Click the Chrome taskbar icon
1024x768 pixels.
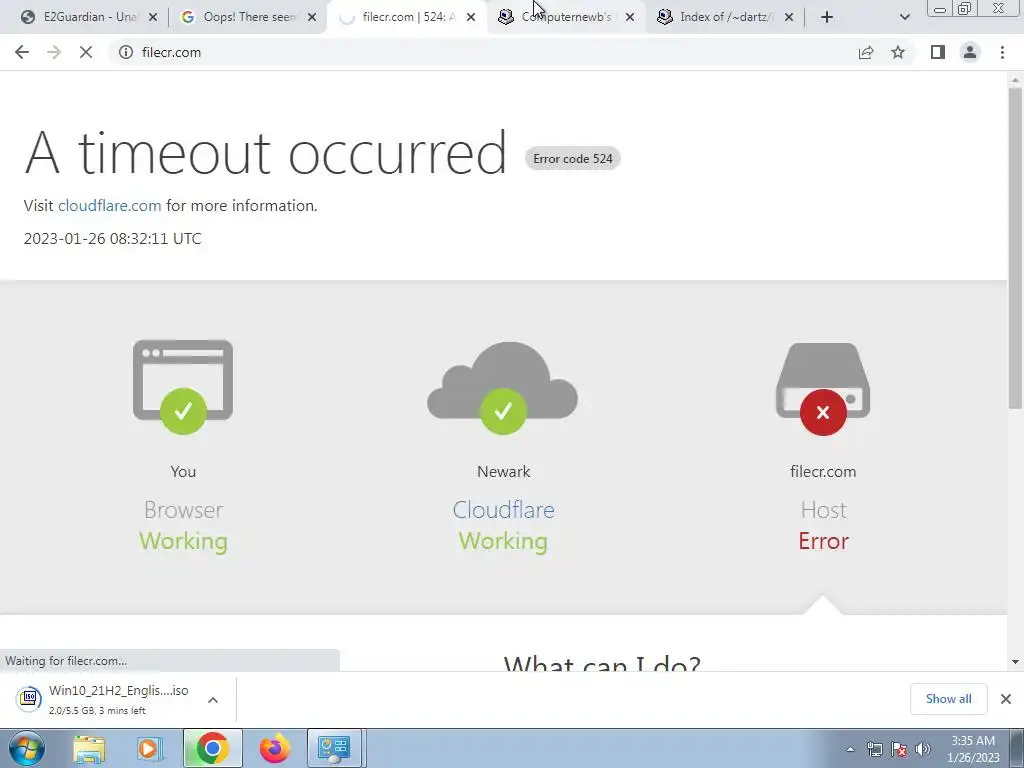tap(212, 748)
